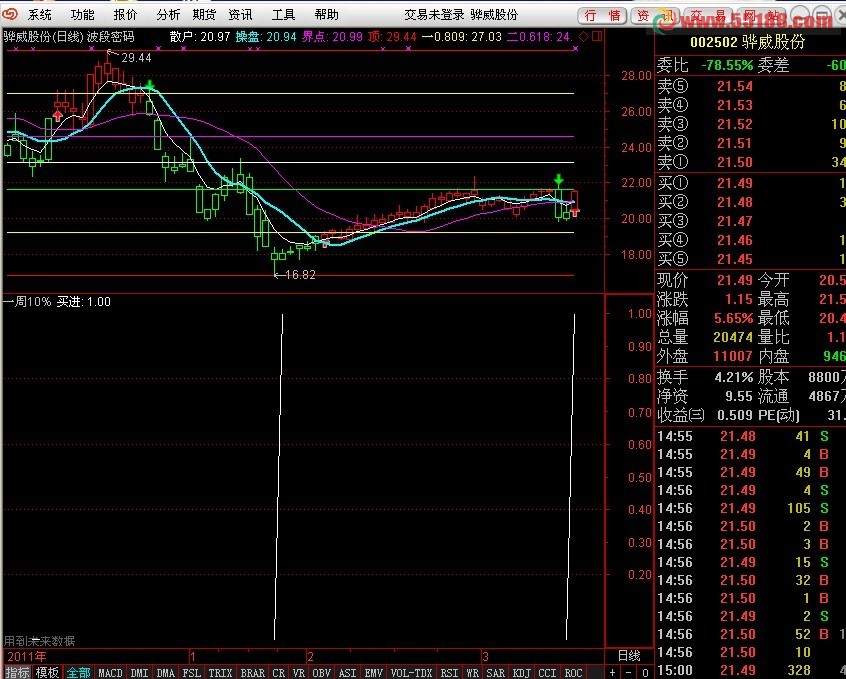
Task: Toggle the KDJ indicator
Action: (520, 673)
